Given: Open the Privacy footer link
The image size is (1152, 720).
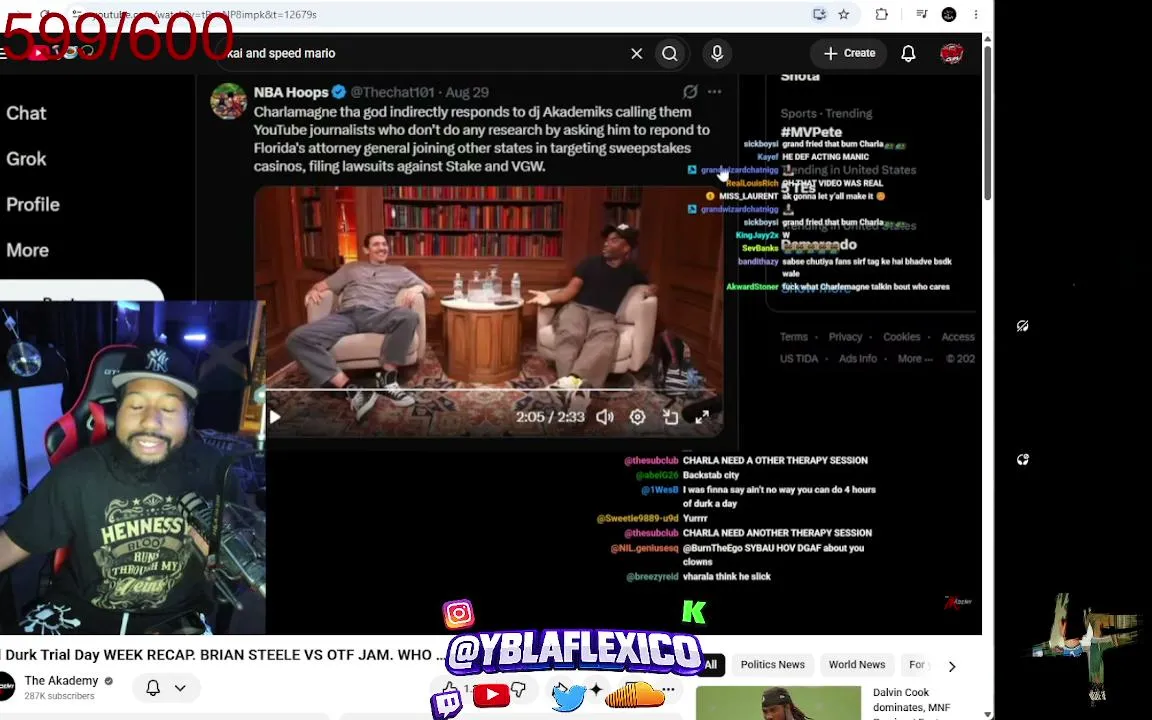Looking at the screenshot, I should tap(845, 336).
